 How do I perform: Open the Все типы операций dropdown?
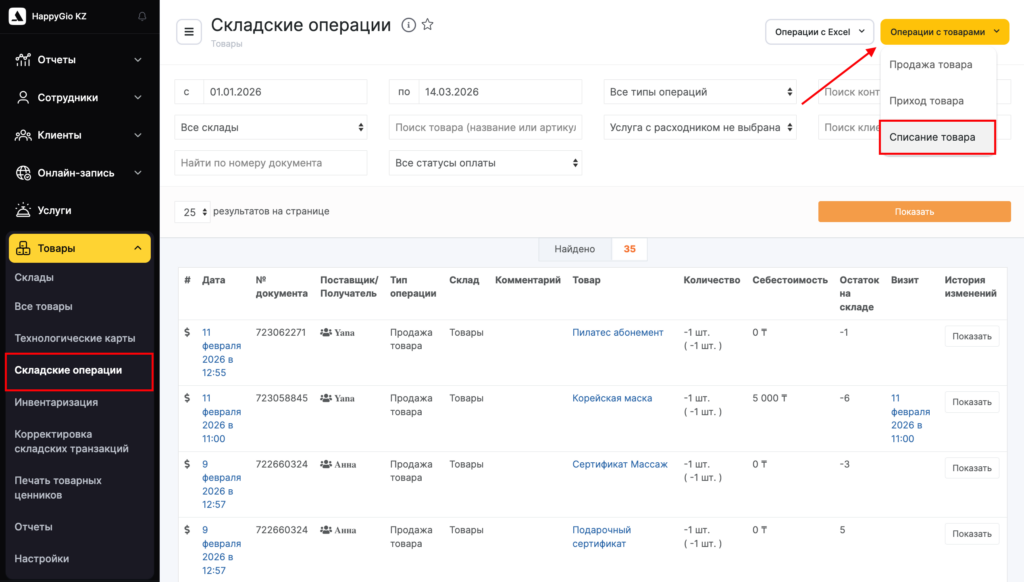[700, 92]
